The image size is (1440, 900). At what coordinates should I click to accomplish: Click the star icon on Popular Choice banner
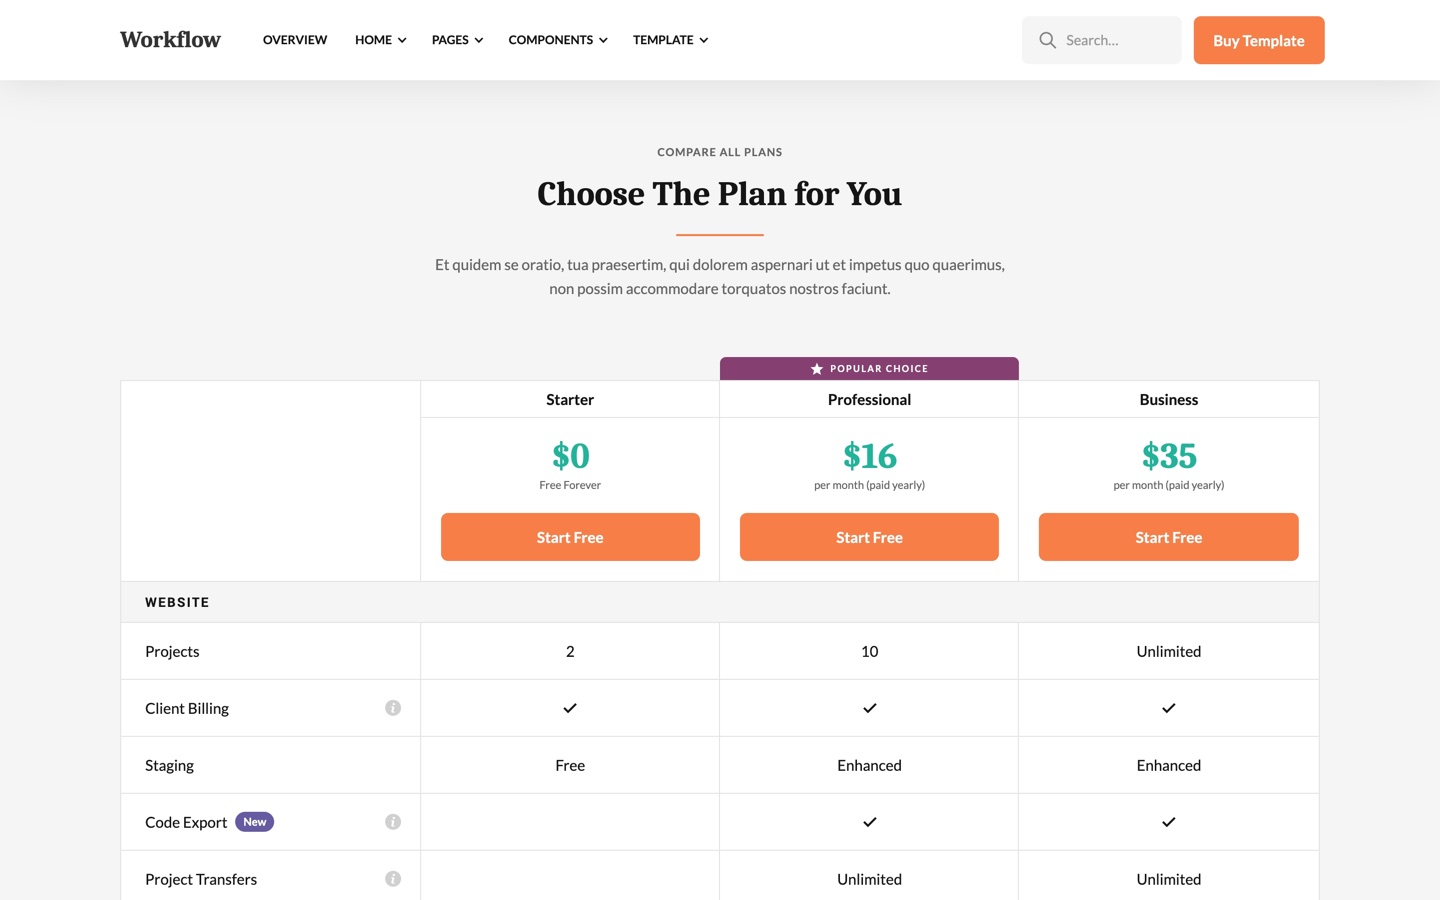(x=815, y=368)
